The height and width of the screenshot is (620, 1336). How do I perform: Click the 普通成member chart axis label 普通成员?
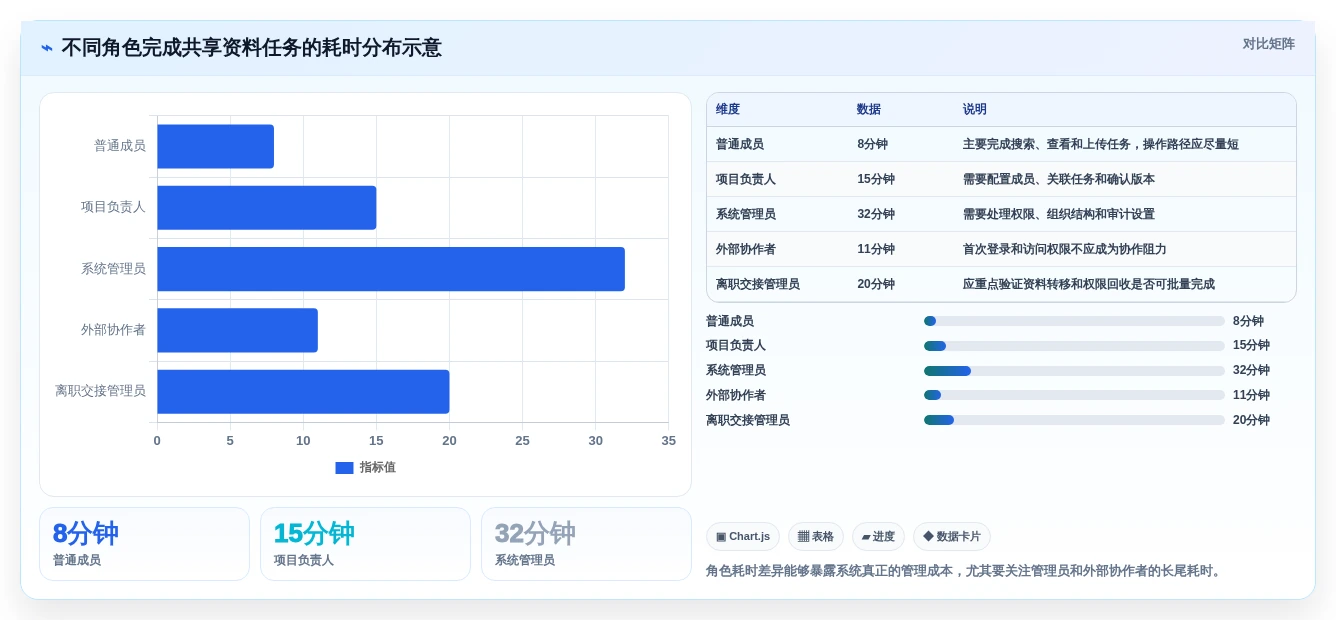pos(120,146)
